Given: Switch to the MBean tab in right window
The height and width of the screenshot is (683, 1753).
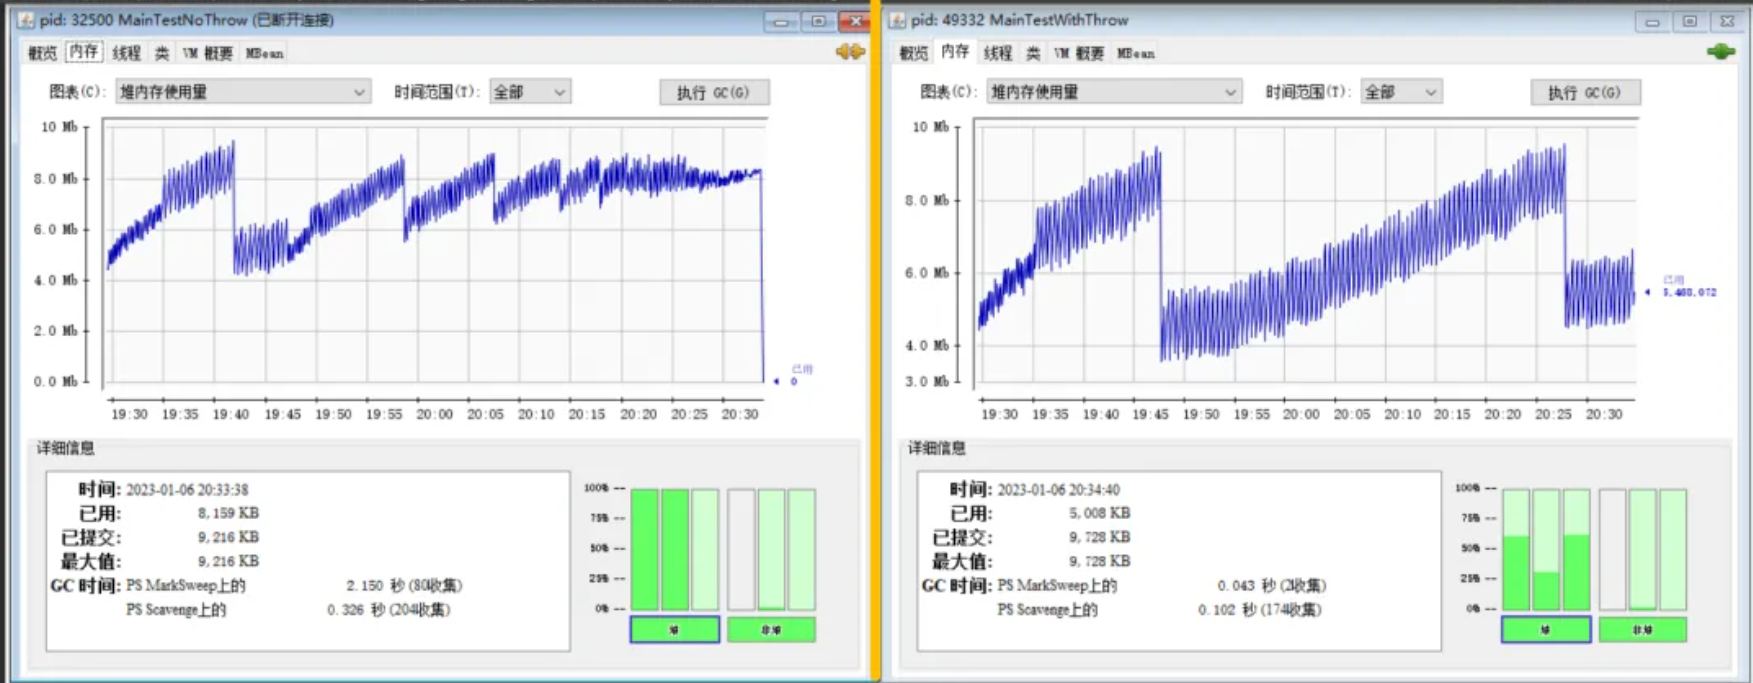Looking at the screenshot, I should click(x=1136, y=53).
